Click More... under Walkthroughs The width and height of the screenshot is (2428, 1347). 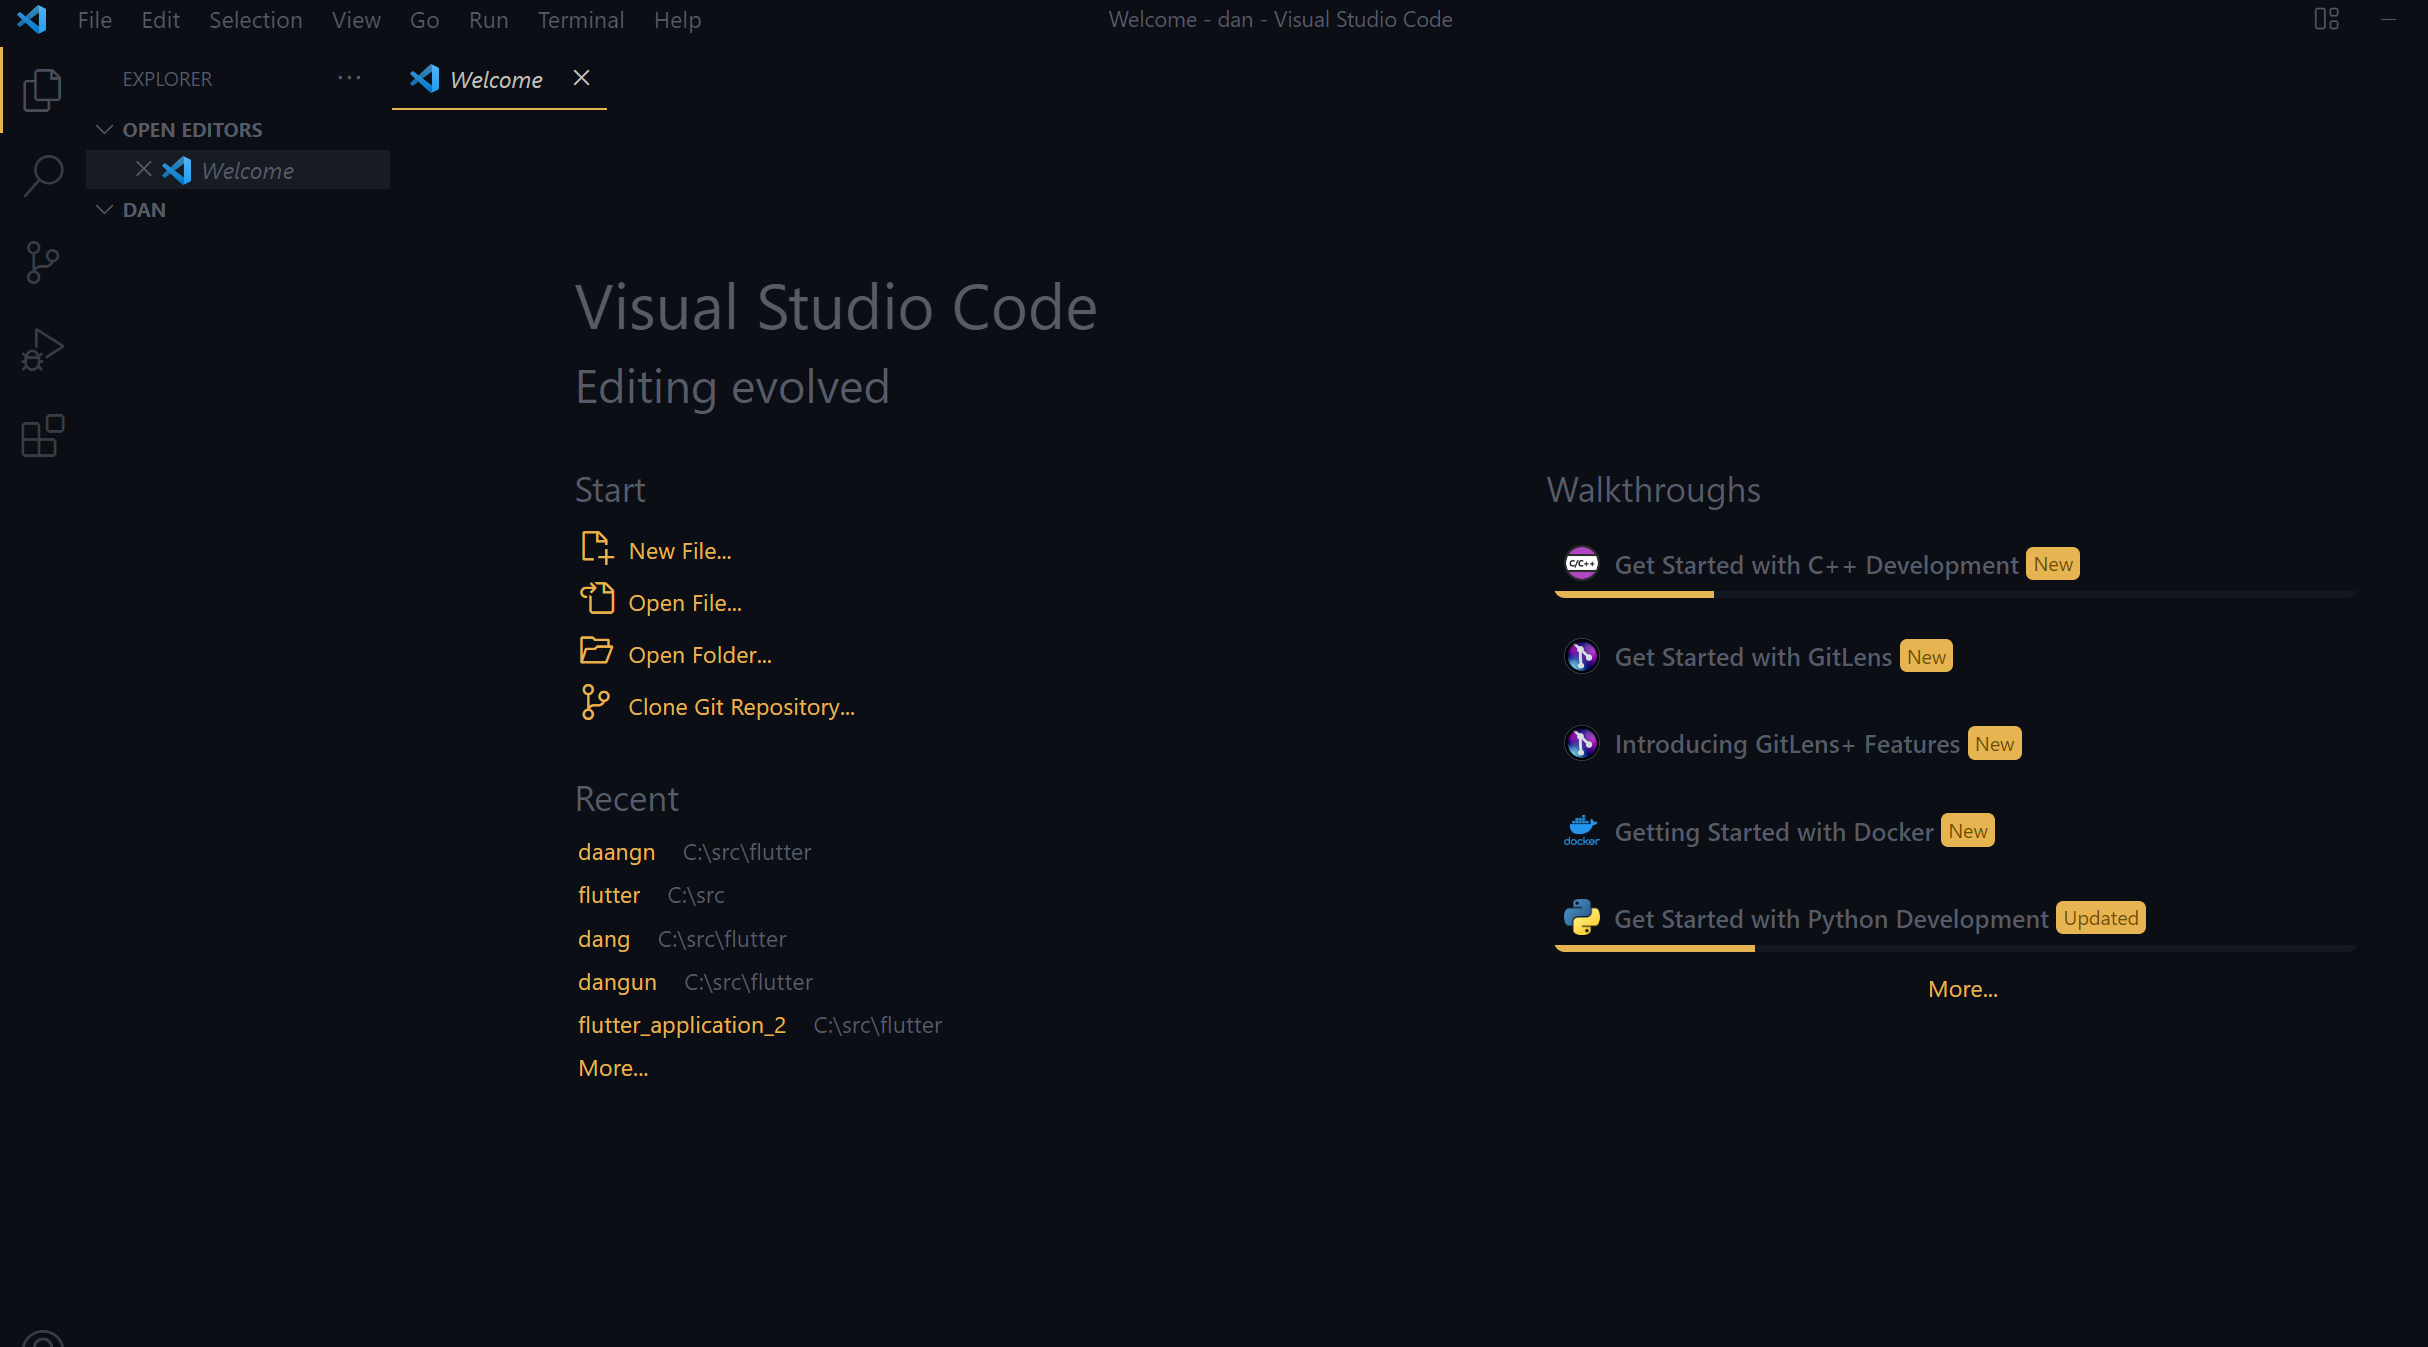pyautogui.click(x=1963, y=989)
